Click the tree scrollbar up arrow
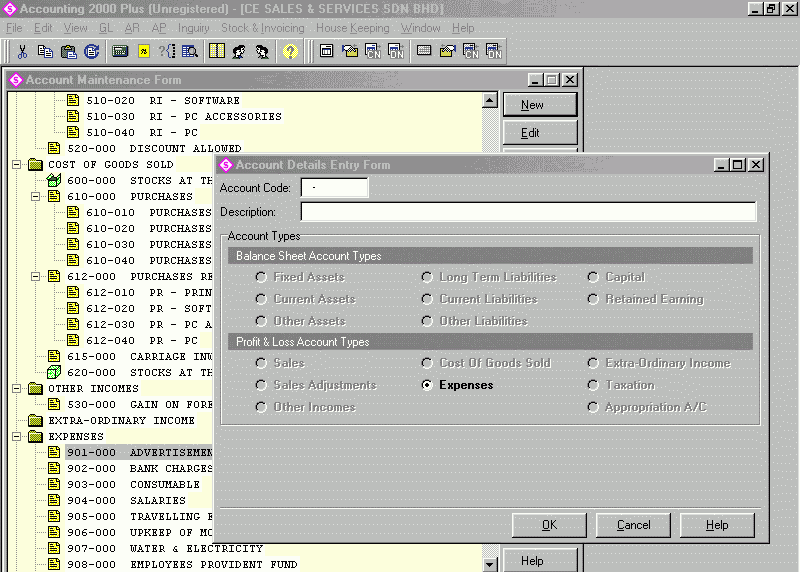The image size is (800, 572). click(490, 100)
